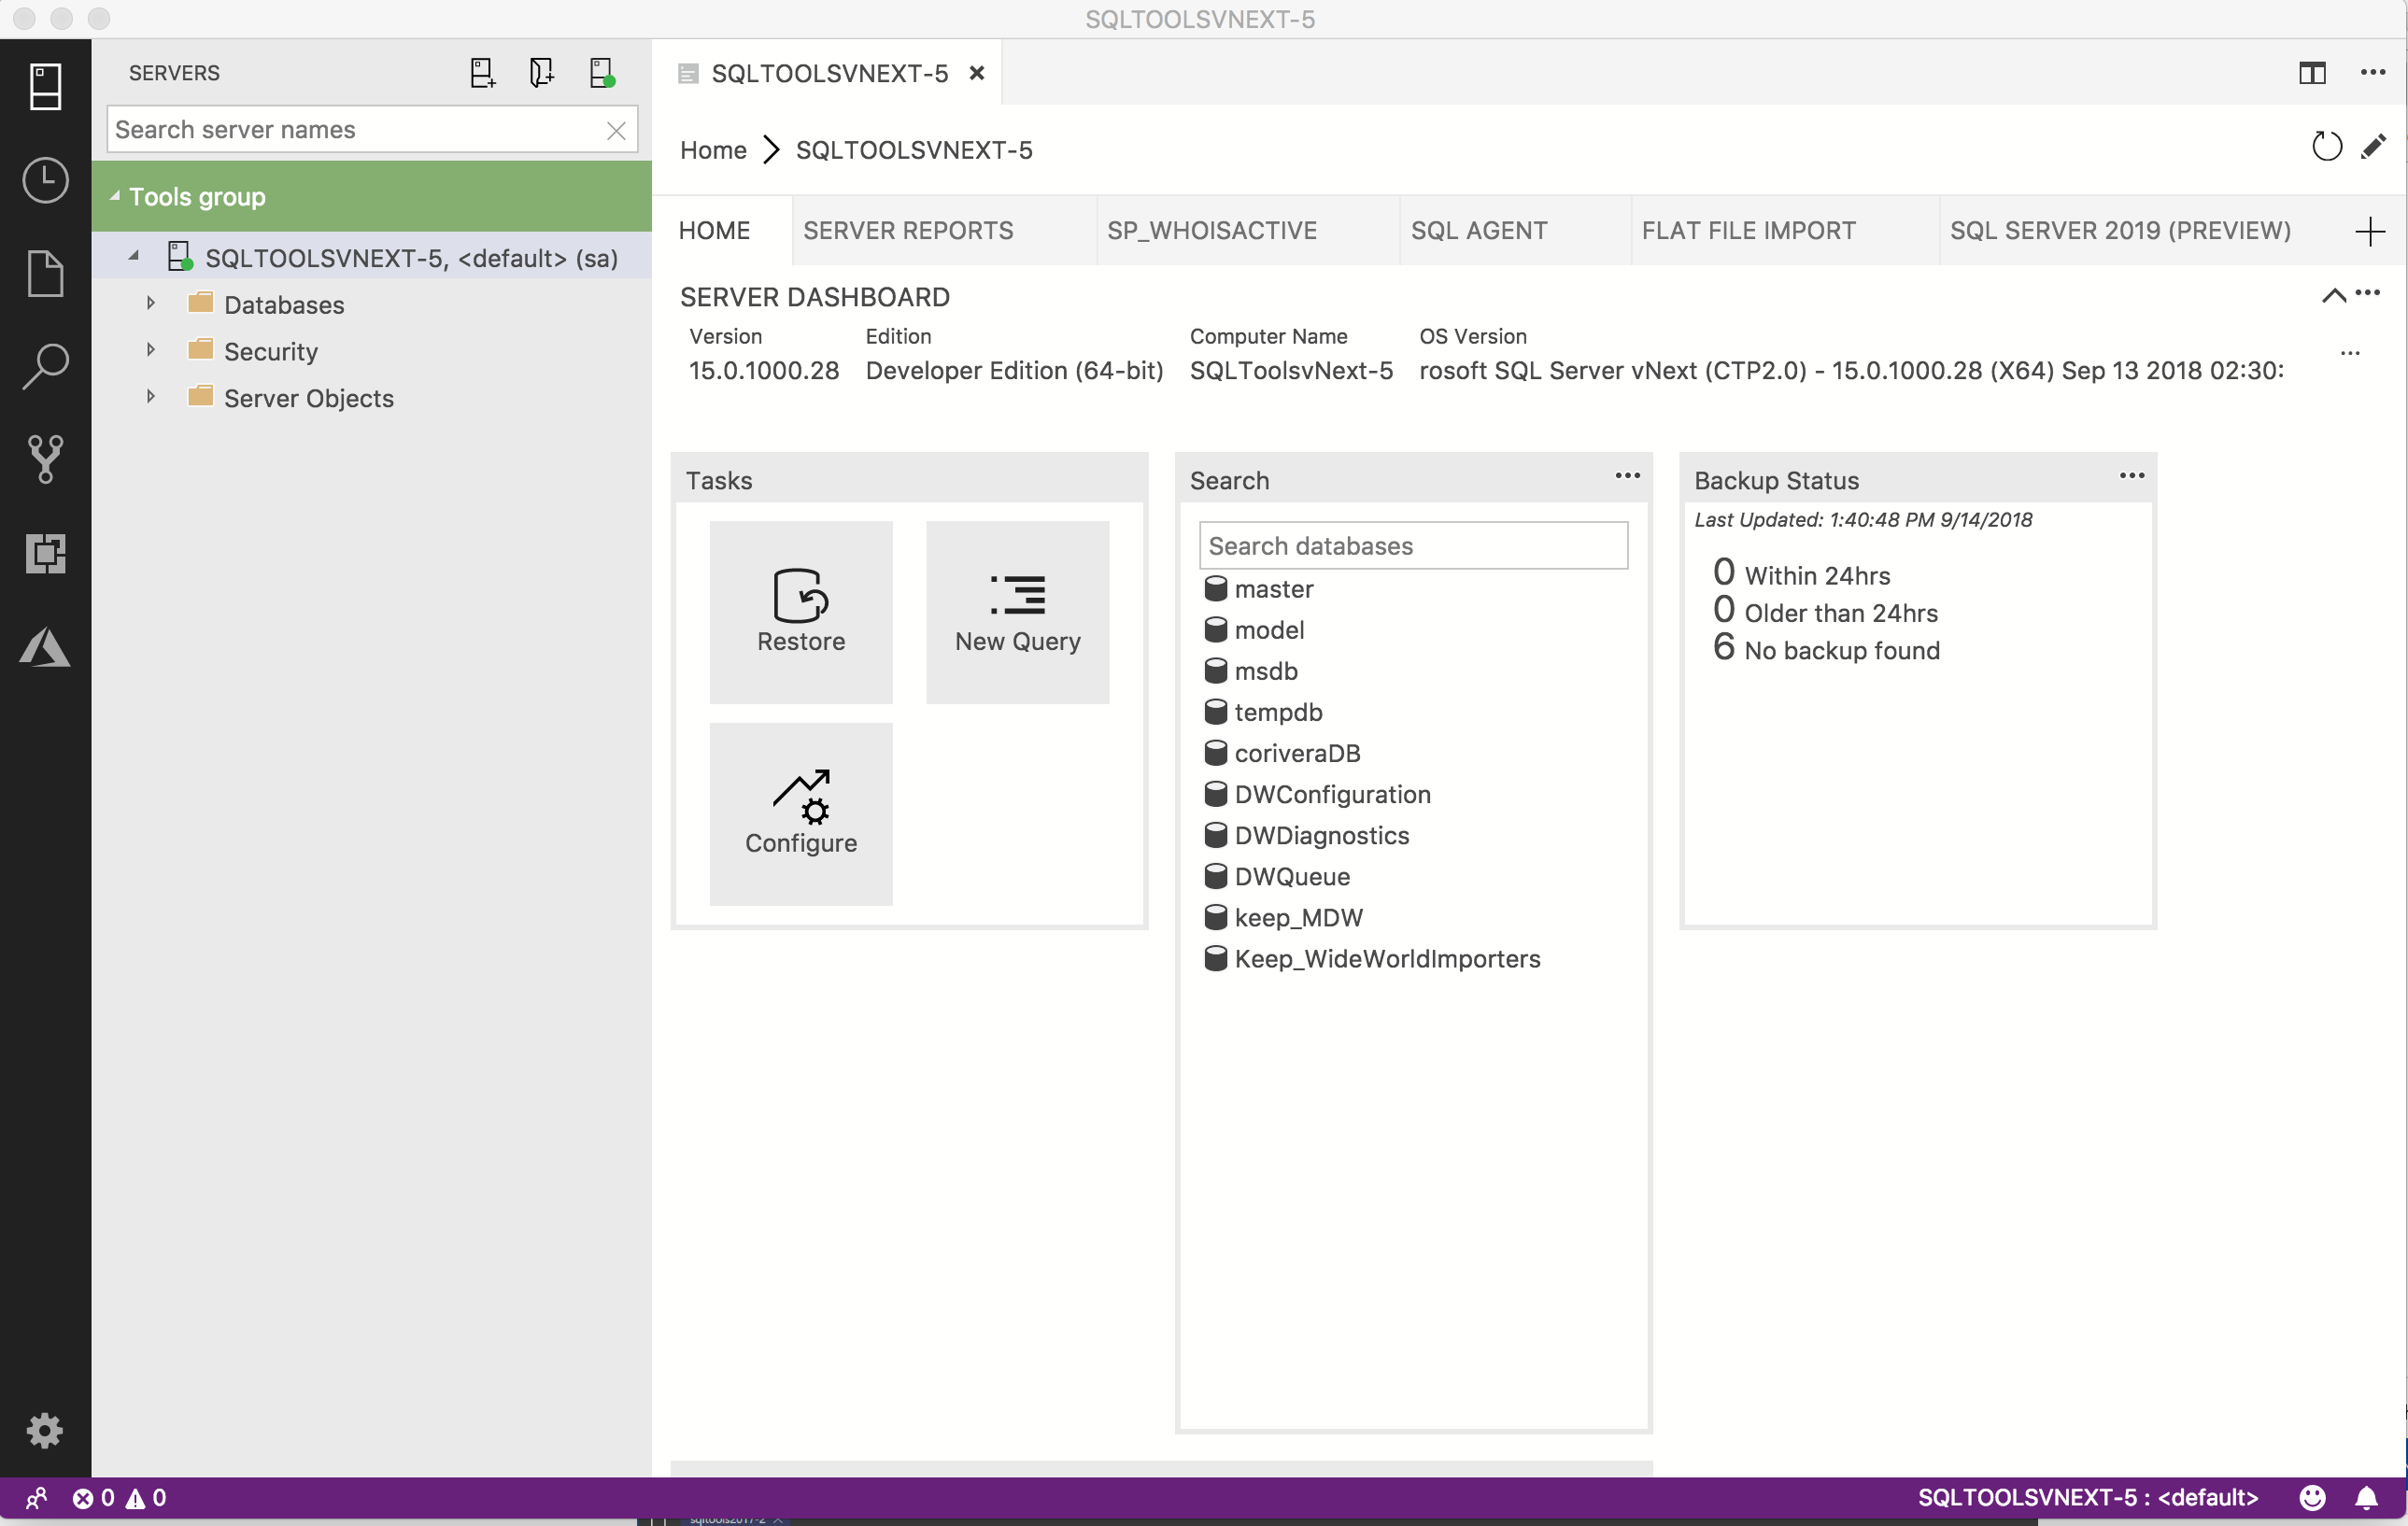The height and width of the screenshot is (1526, 2408).
Task: Click the Search overflow menu button
Action: point(1625,477)
